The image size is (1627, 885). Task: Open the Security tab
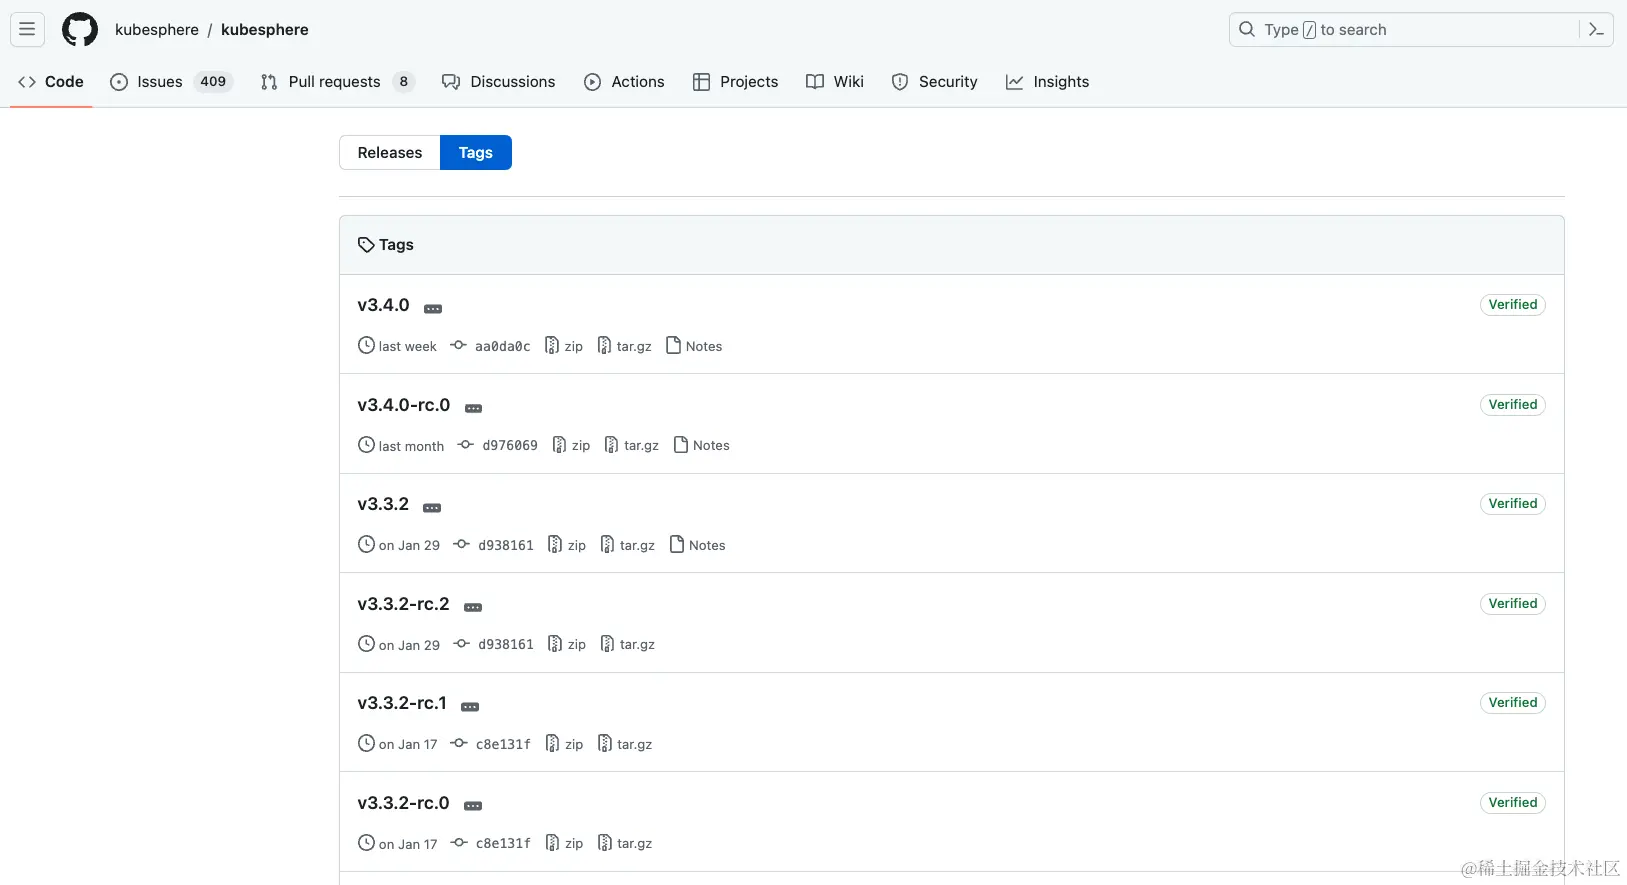click(934, 82)
